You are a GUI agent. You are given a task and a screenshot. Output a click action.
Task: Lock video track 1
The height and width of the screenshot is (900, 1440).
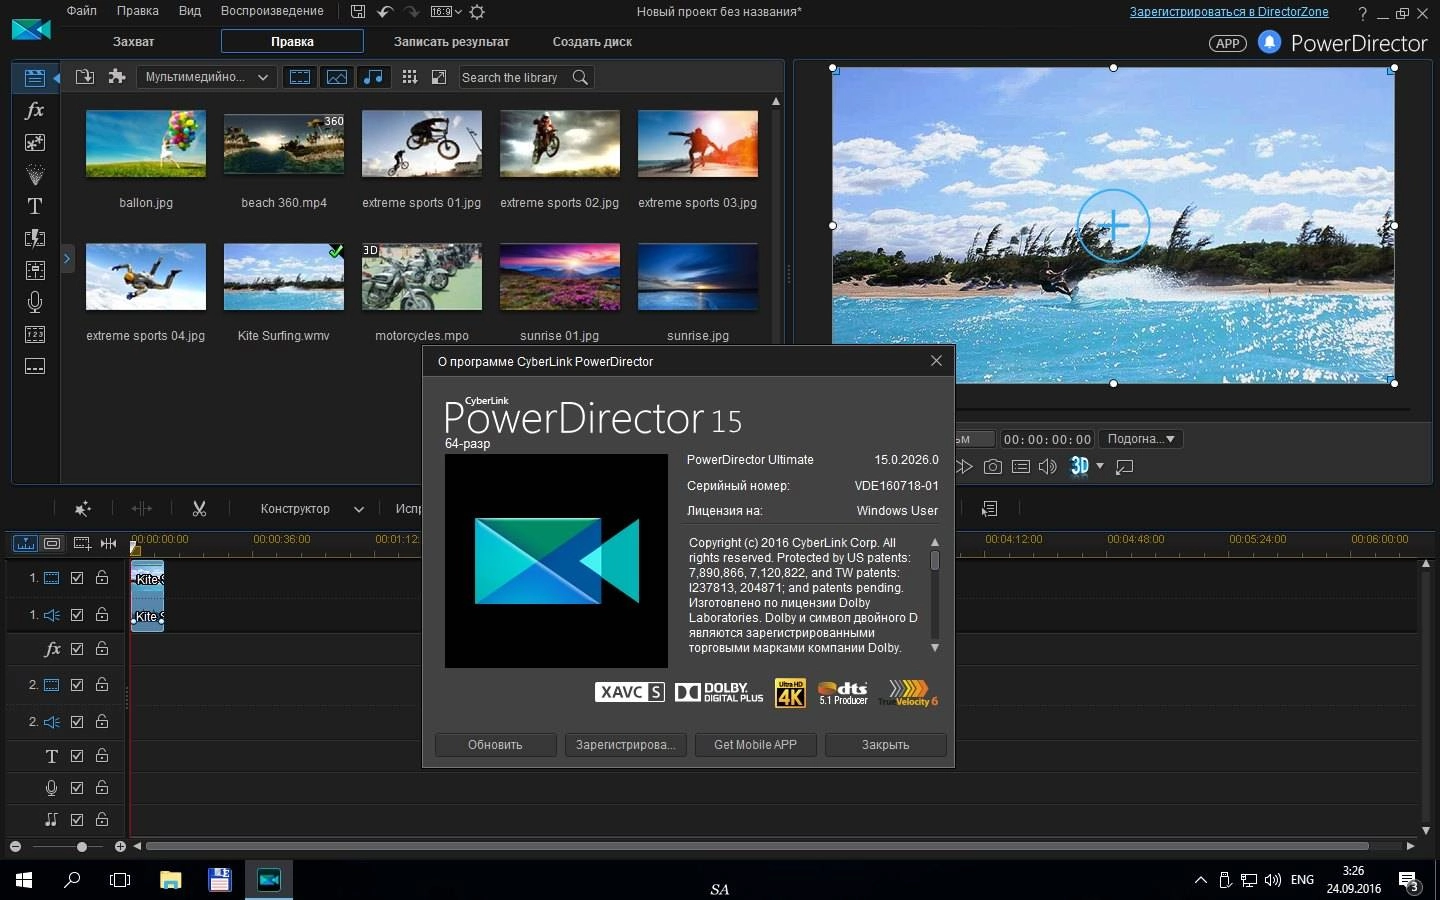[x=102, y=577]
